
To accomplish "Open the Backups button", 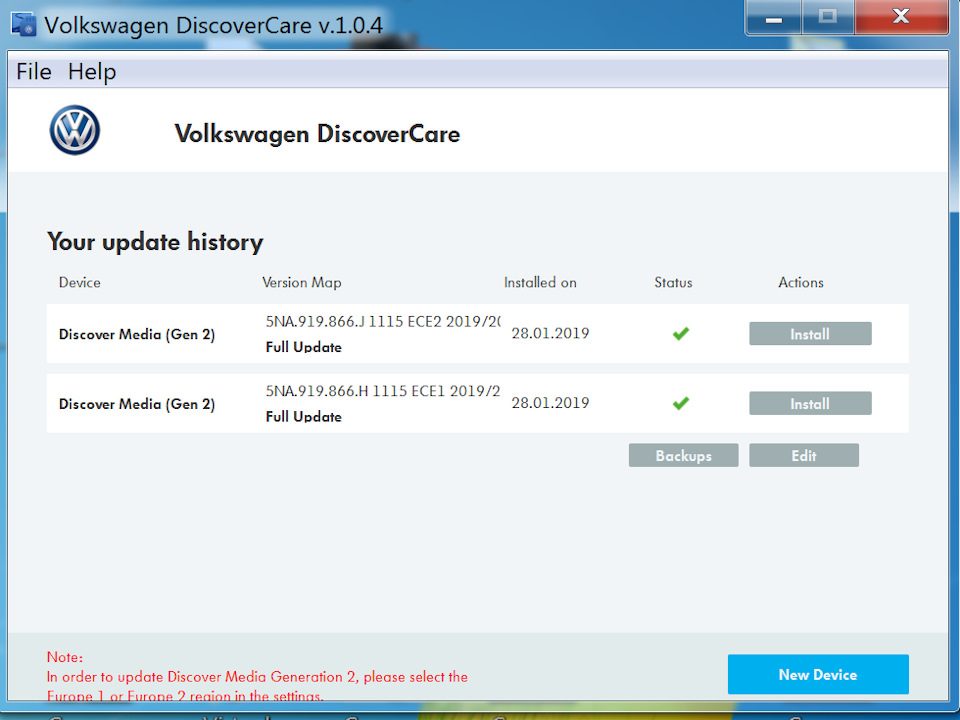I will (683, 456).
